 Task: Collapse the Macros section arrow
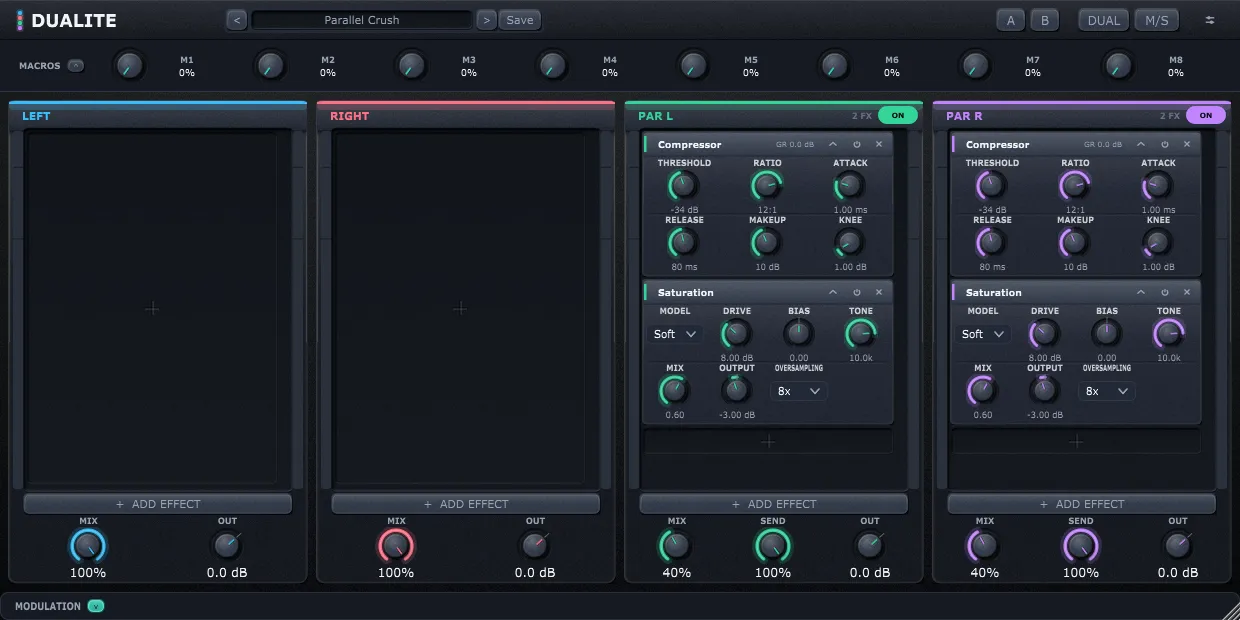76,66
